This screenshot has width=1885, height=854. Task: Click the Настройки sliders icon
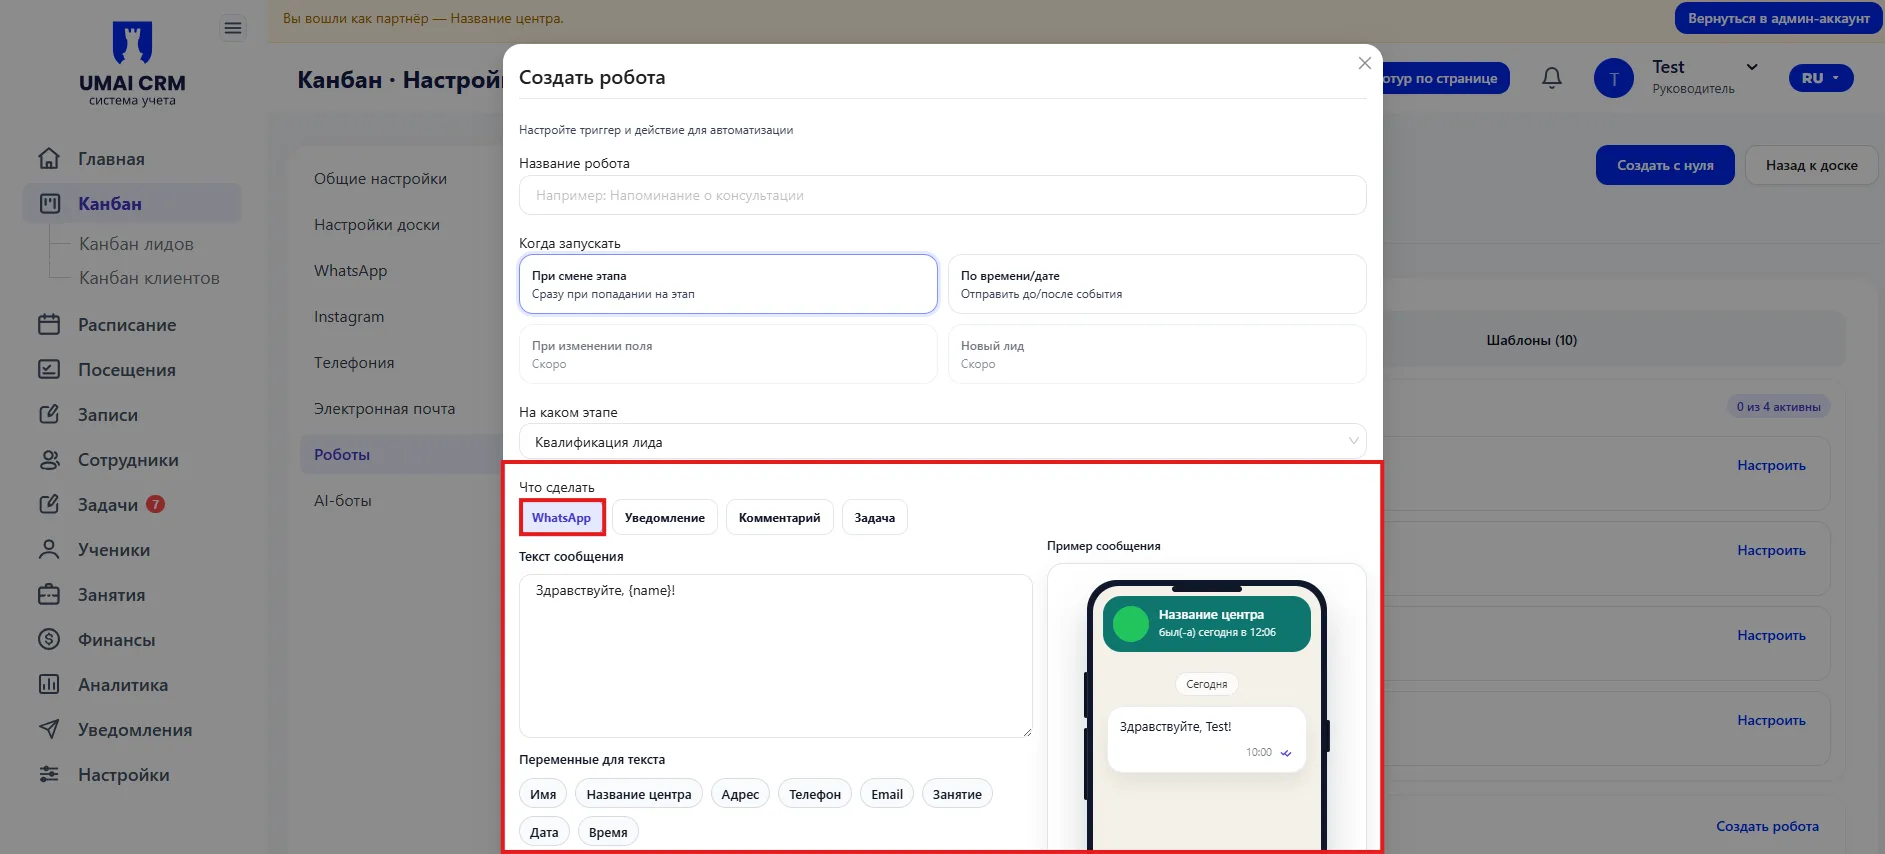(x=49, y=775)
